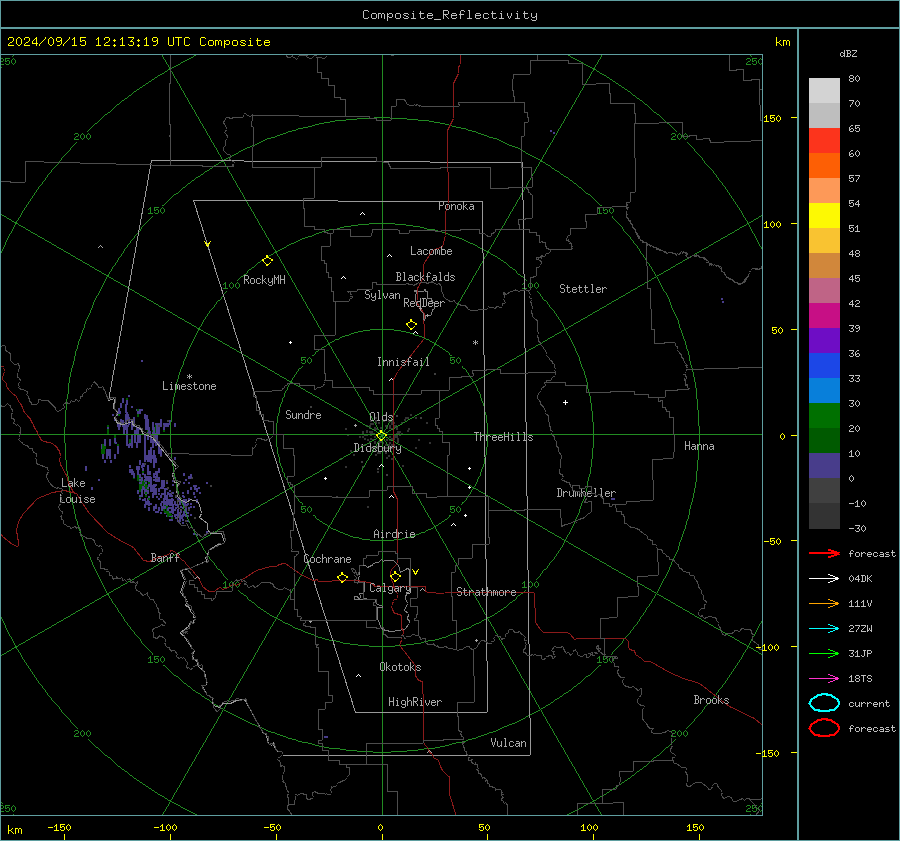The height and width of the screenshot is (841, 900).
Task: Click the Airdrie city label
Action: 394,534
